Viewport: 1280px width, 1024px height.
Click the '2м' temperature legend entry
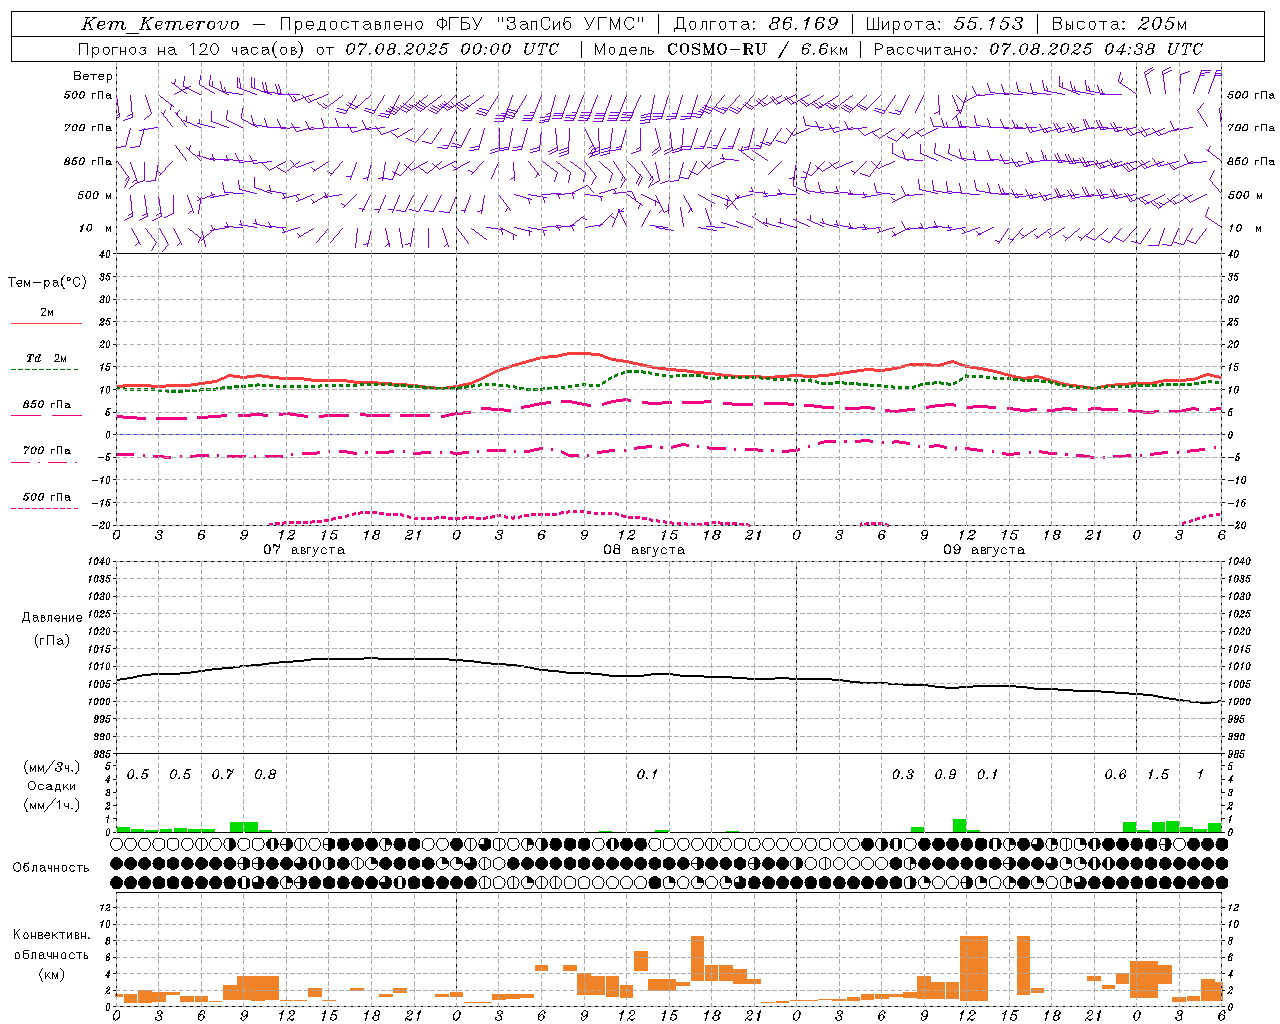click(47, 313)
